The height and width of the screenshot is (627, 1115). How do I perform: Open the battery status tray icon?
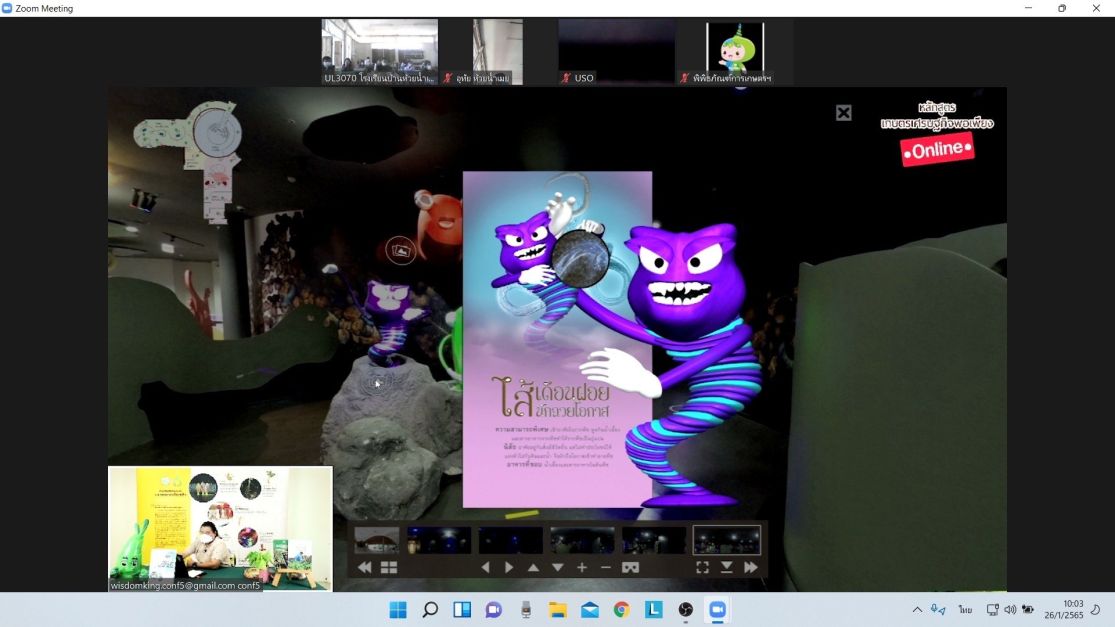(x=1028, y=610)
